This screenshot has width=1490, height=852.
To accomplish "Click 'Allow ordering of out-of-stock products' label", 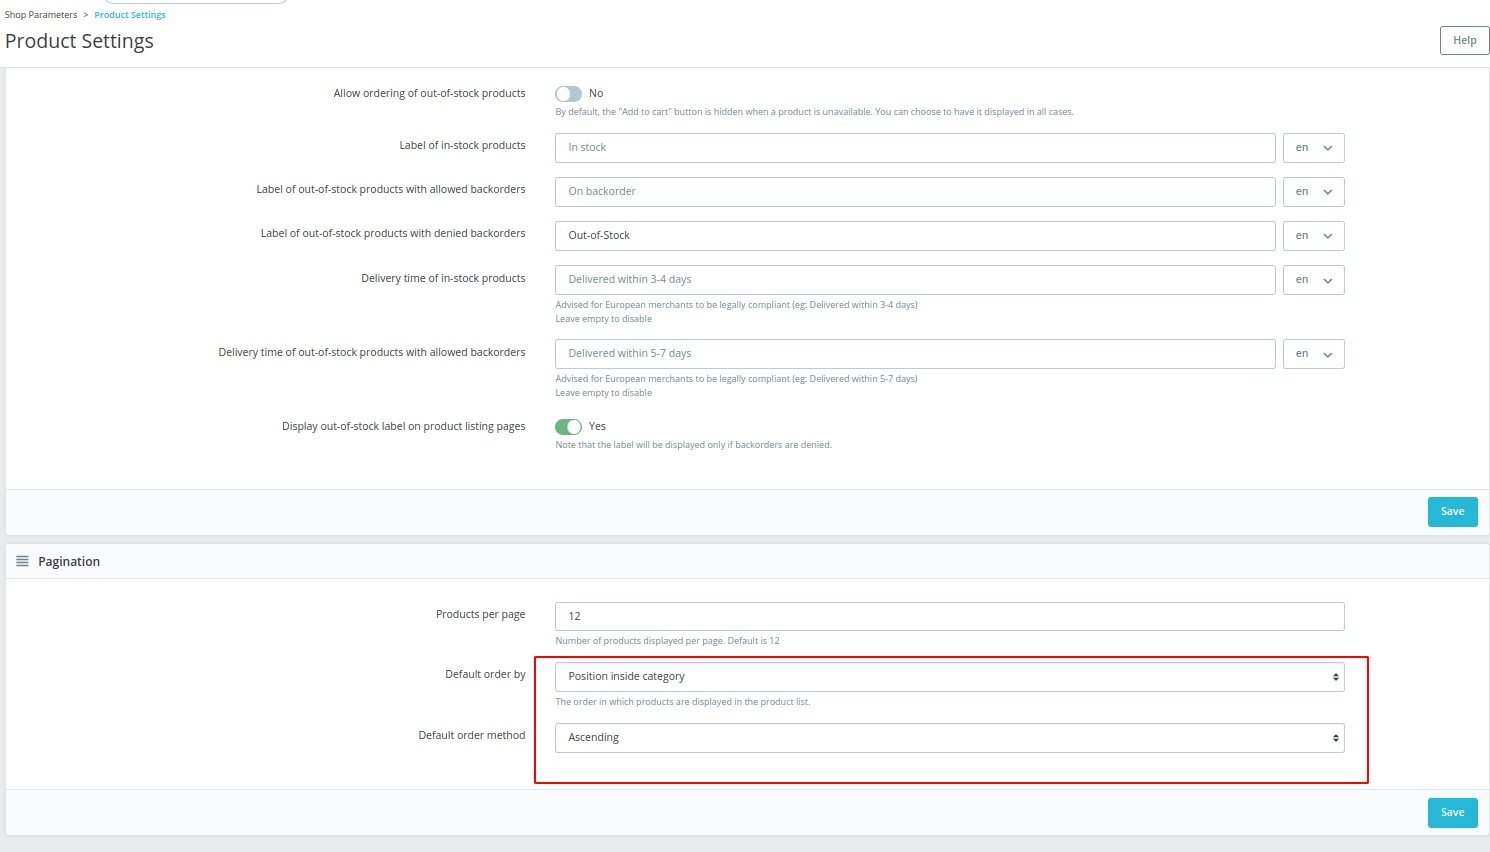I will tap(429, 93).
